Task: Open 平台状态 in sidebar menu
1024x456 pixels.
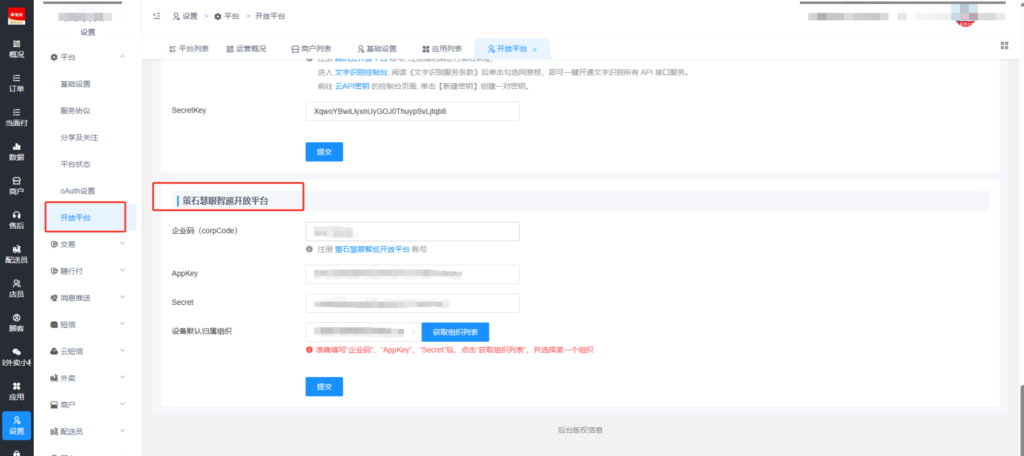Action: point(75,164)
